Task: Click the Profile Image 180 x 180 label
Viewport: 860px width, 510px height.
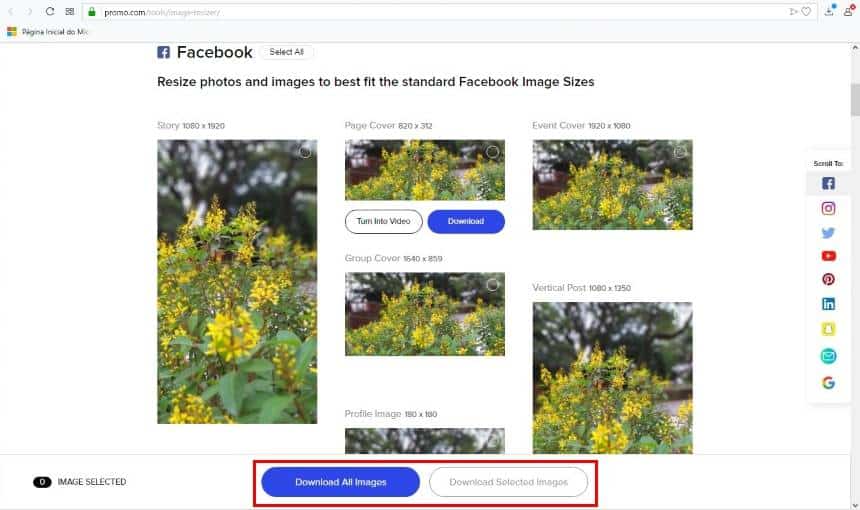Action: point(391,414)
